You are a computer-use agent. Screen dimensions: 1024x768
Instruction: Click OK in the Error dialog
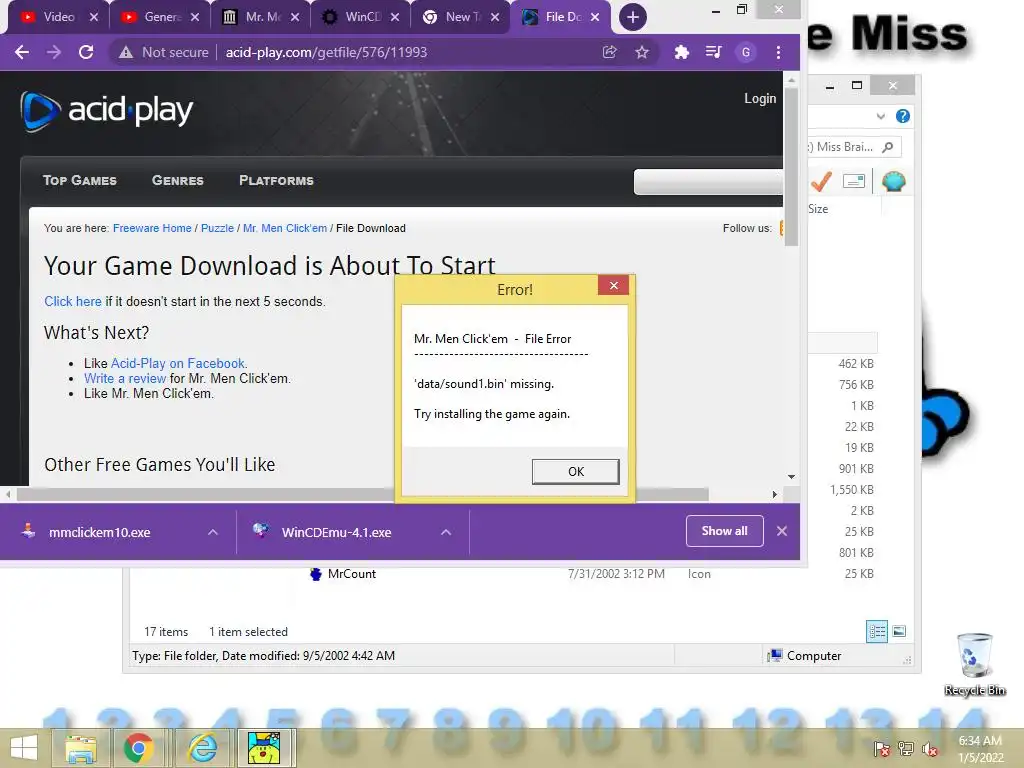575,472
